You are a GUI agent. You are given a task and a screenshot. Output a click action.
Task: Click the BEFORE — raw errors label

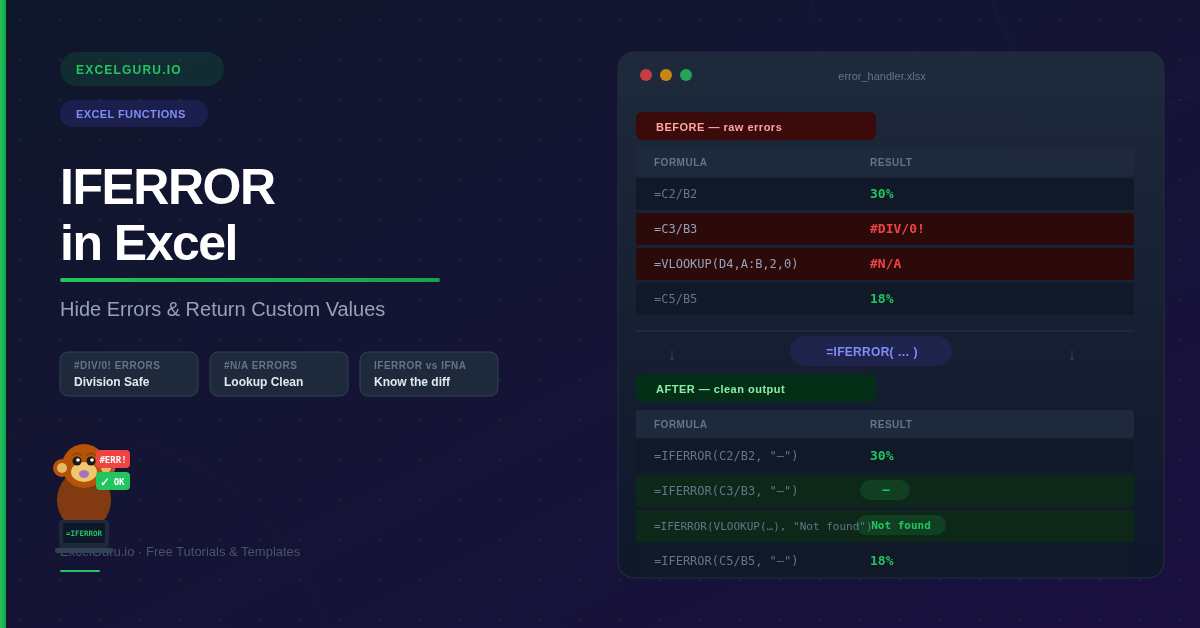755,126
